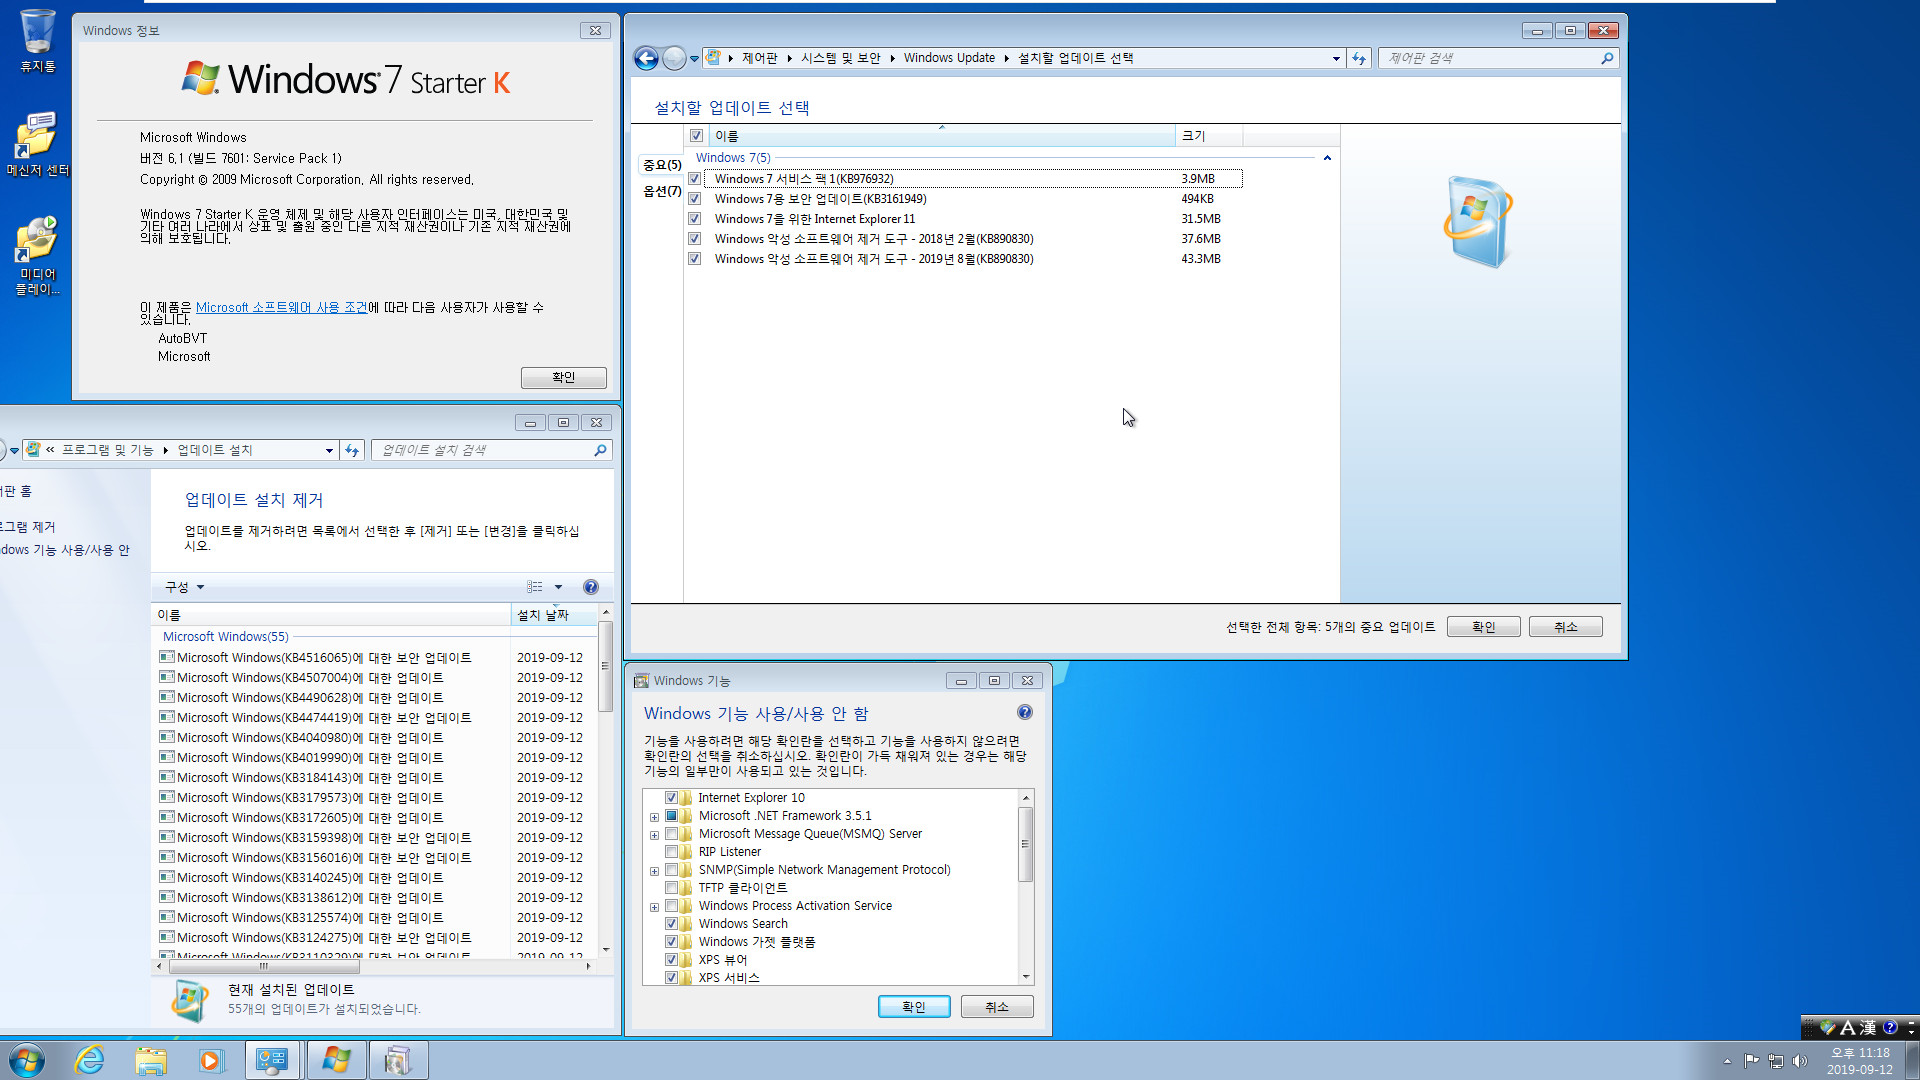The image size is (1920, 1080).
Task: Click the IME Hanja 漢 language bar icon
Action: pos(1867,1027)
